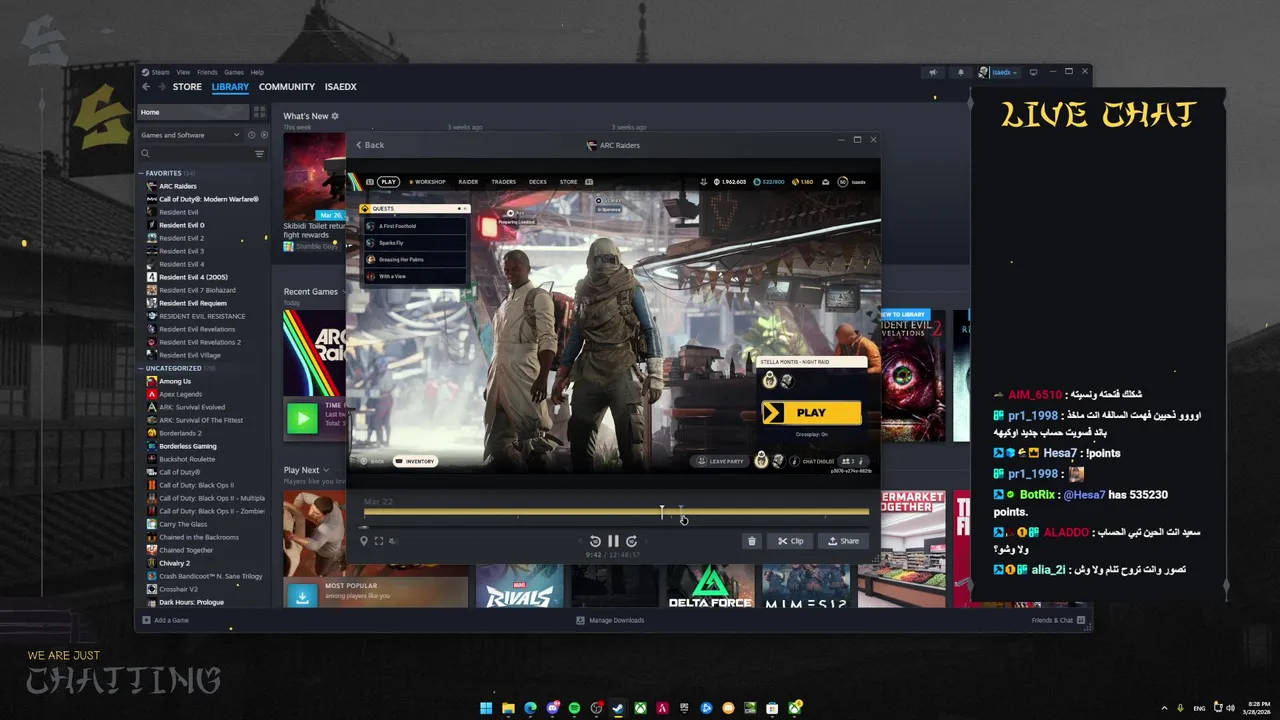Toggle ready-to-play filter icon
Image resolution: width=1280 pixels, height=720 pixels.
264,135
